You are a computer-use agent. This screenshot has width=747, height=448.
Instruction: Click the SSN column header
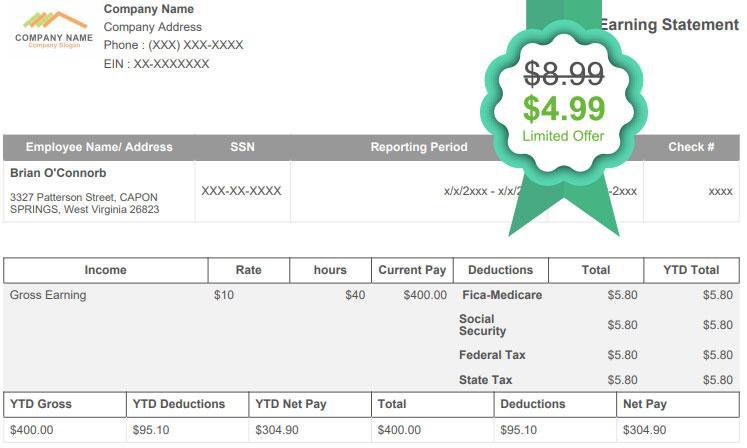[242, 147]
